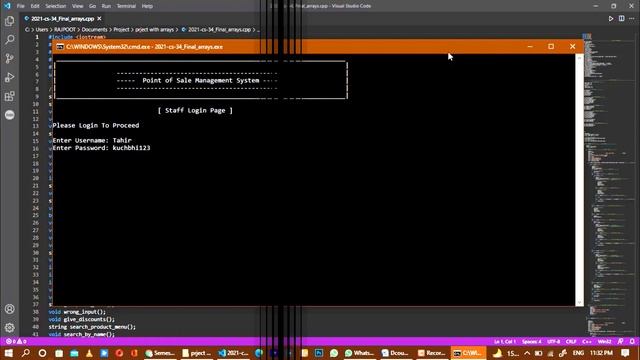Viewport: 640px width, 360px height.
Task: Open the Search view in the activity bar
Action: pyautogui.click(x=9, y=40)
